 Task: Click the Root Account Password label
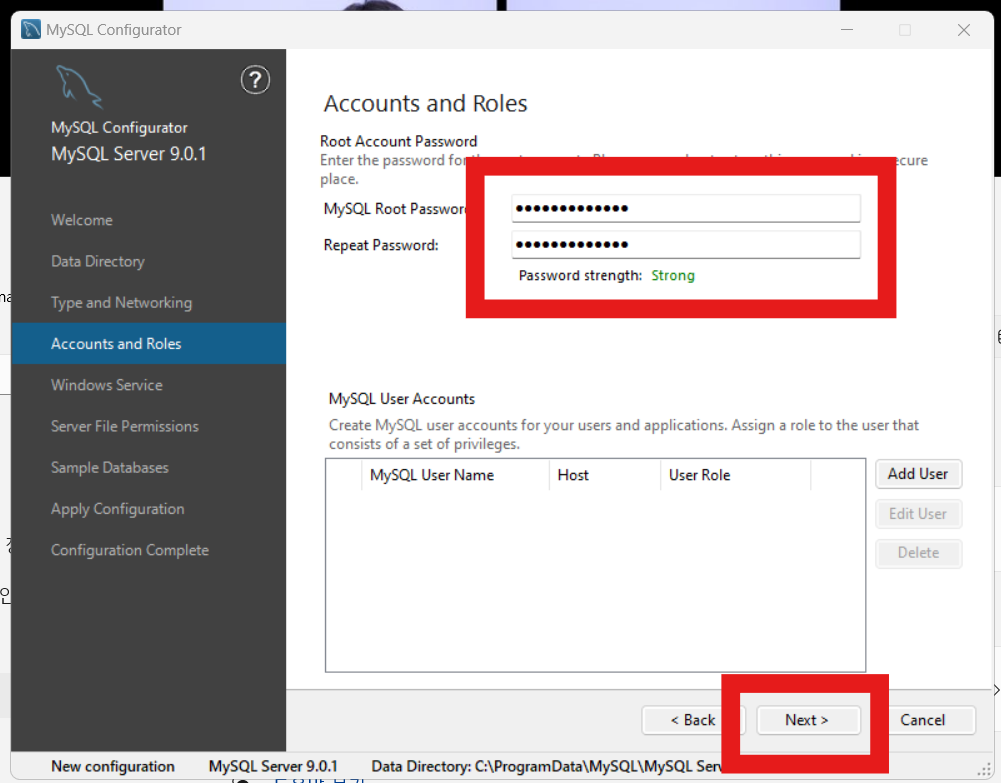point(398,141)
